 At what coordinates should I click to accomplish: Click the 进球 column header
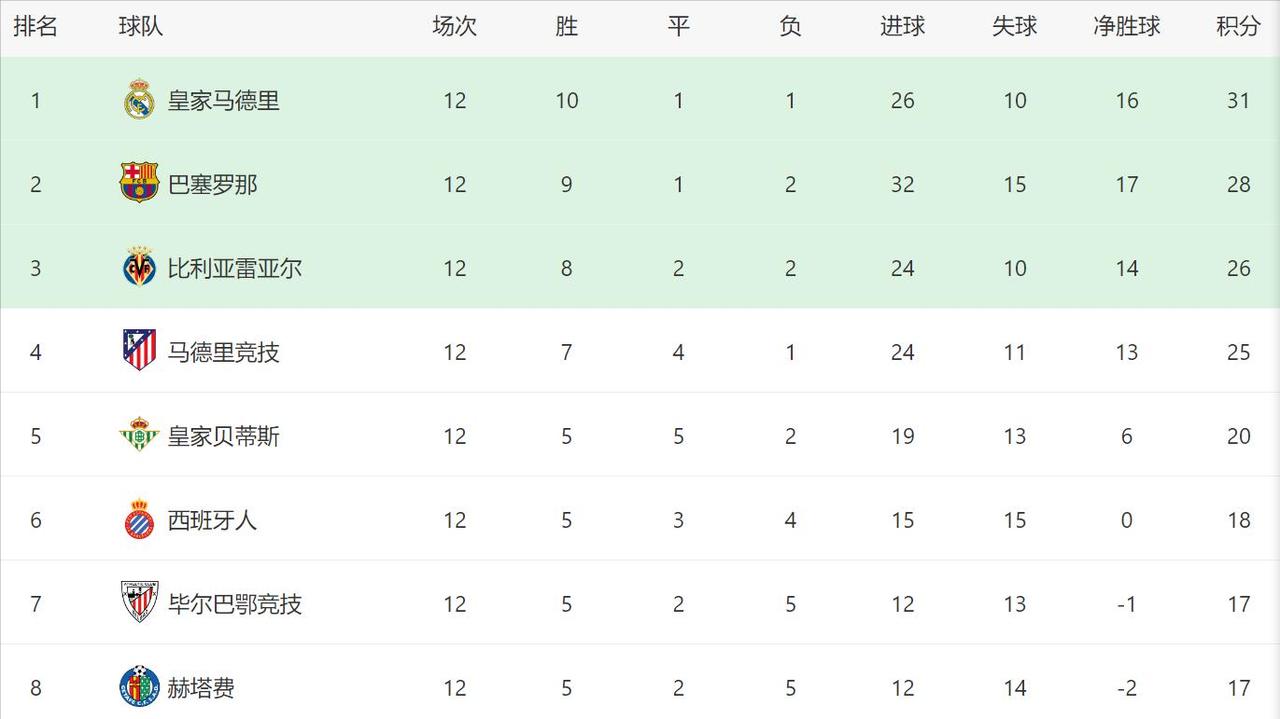(902, 27)
